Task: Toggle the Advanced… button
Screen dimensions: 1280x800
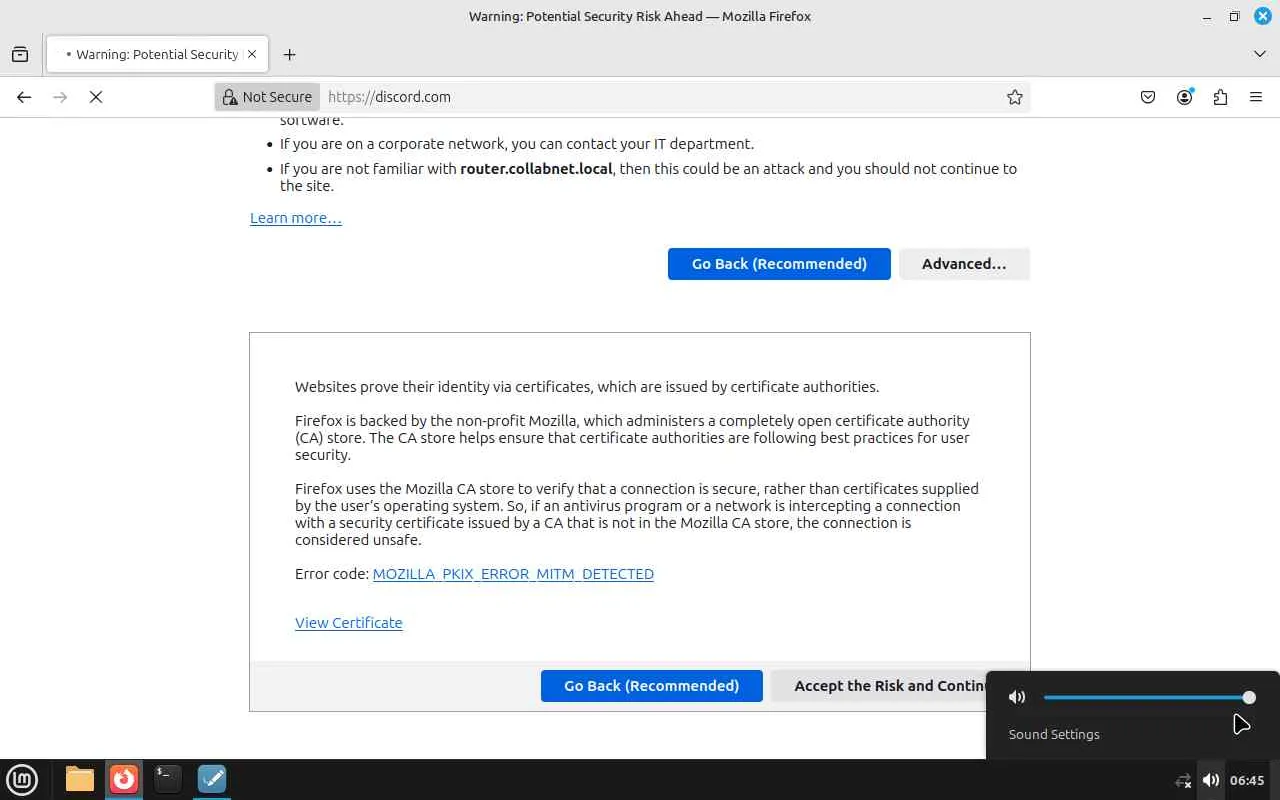Action: click(x=964, y=264)
